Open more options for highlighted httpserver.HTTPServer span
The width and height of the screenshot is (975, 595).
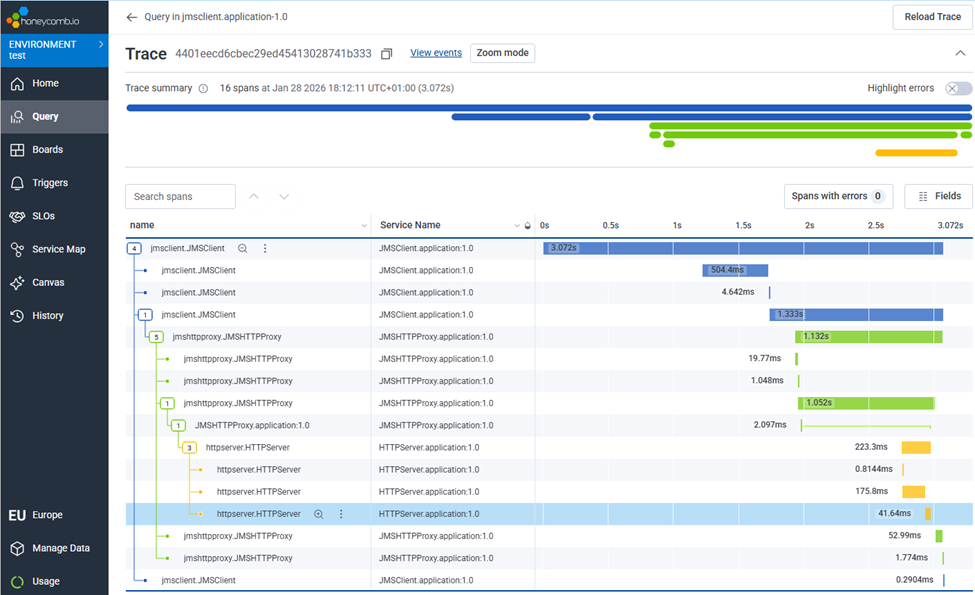tap(341, 514)
